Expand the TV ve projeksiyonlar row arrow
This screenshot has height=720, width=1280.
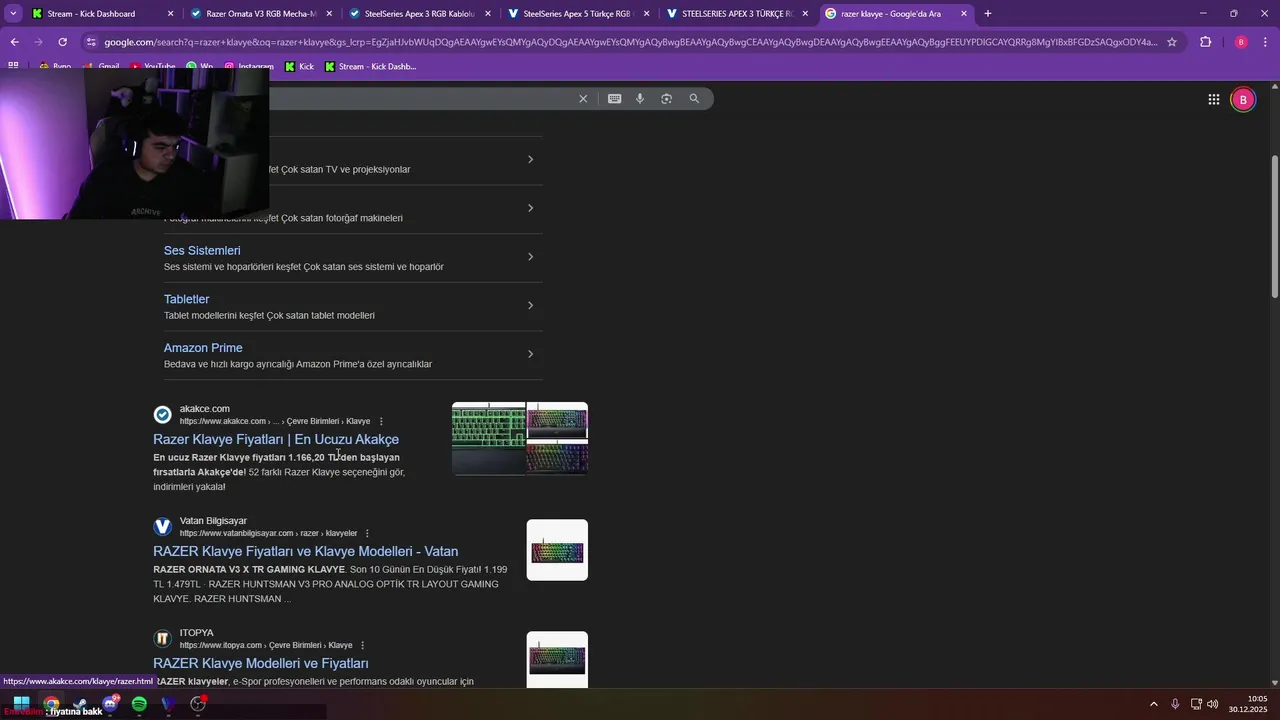(x=530, y=160)
